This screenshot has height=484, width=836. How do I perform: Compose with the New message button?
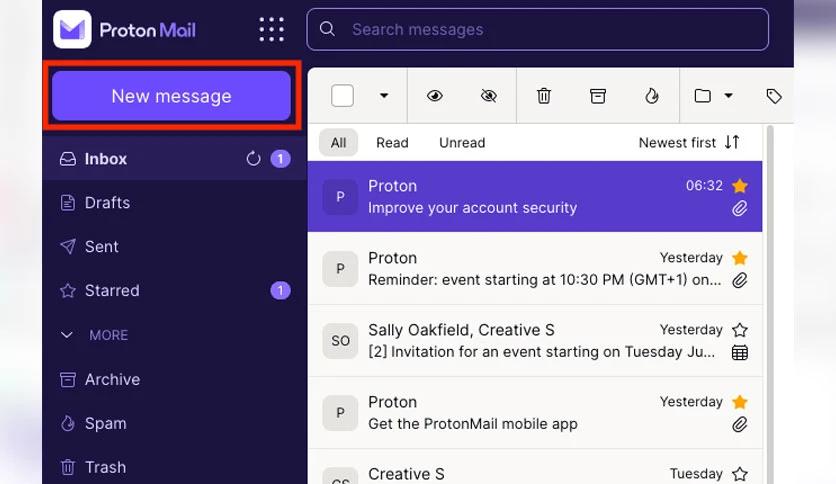coord(171,96)
